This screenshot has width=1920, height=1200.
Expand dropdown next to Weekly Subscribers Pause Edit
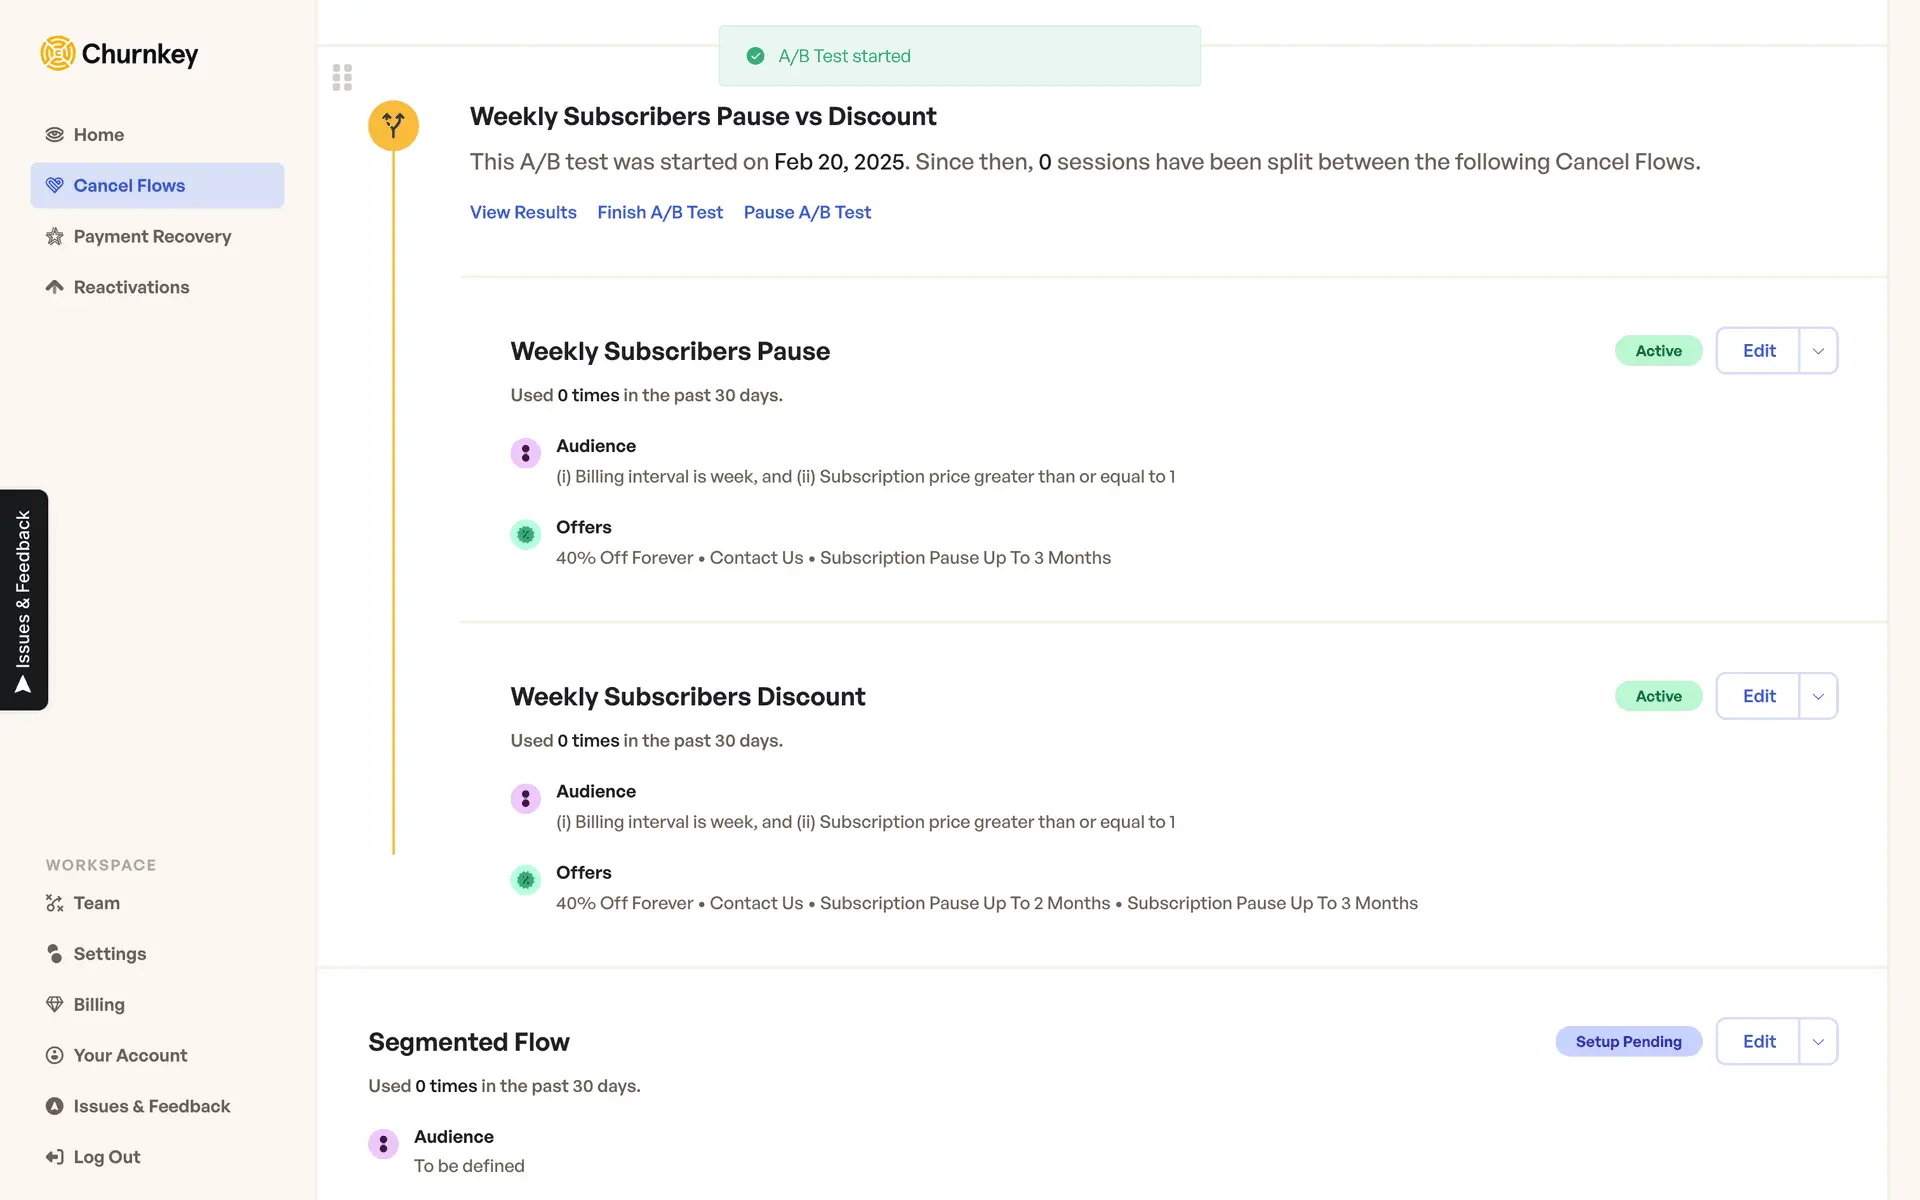[1818, 351]
